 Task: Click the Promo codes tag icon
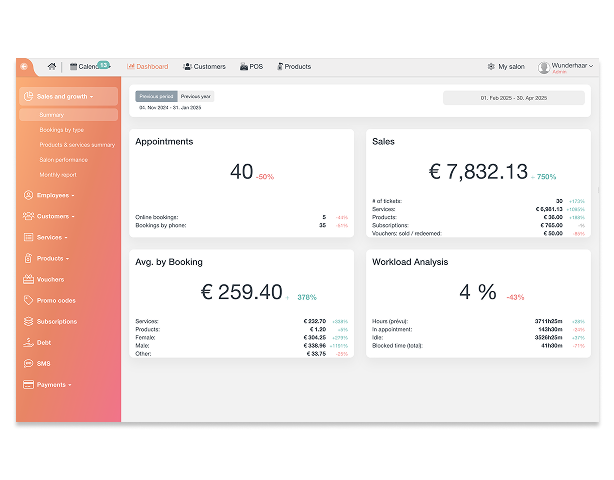[x=28, y=300]
